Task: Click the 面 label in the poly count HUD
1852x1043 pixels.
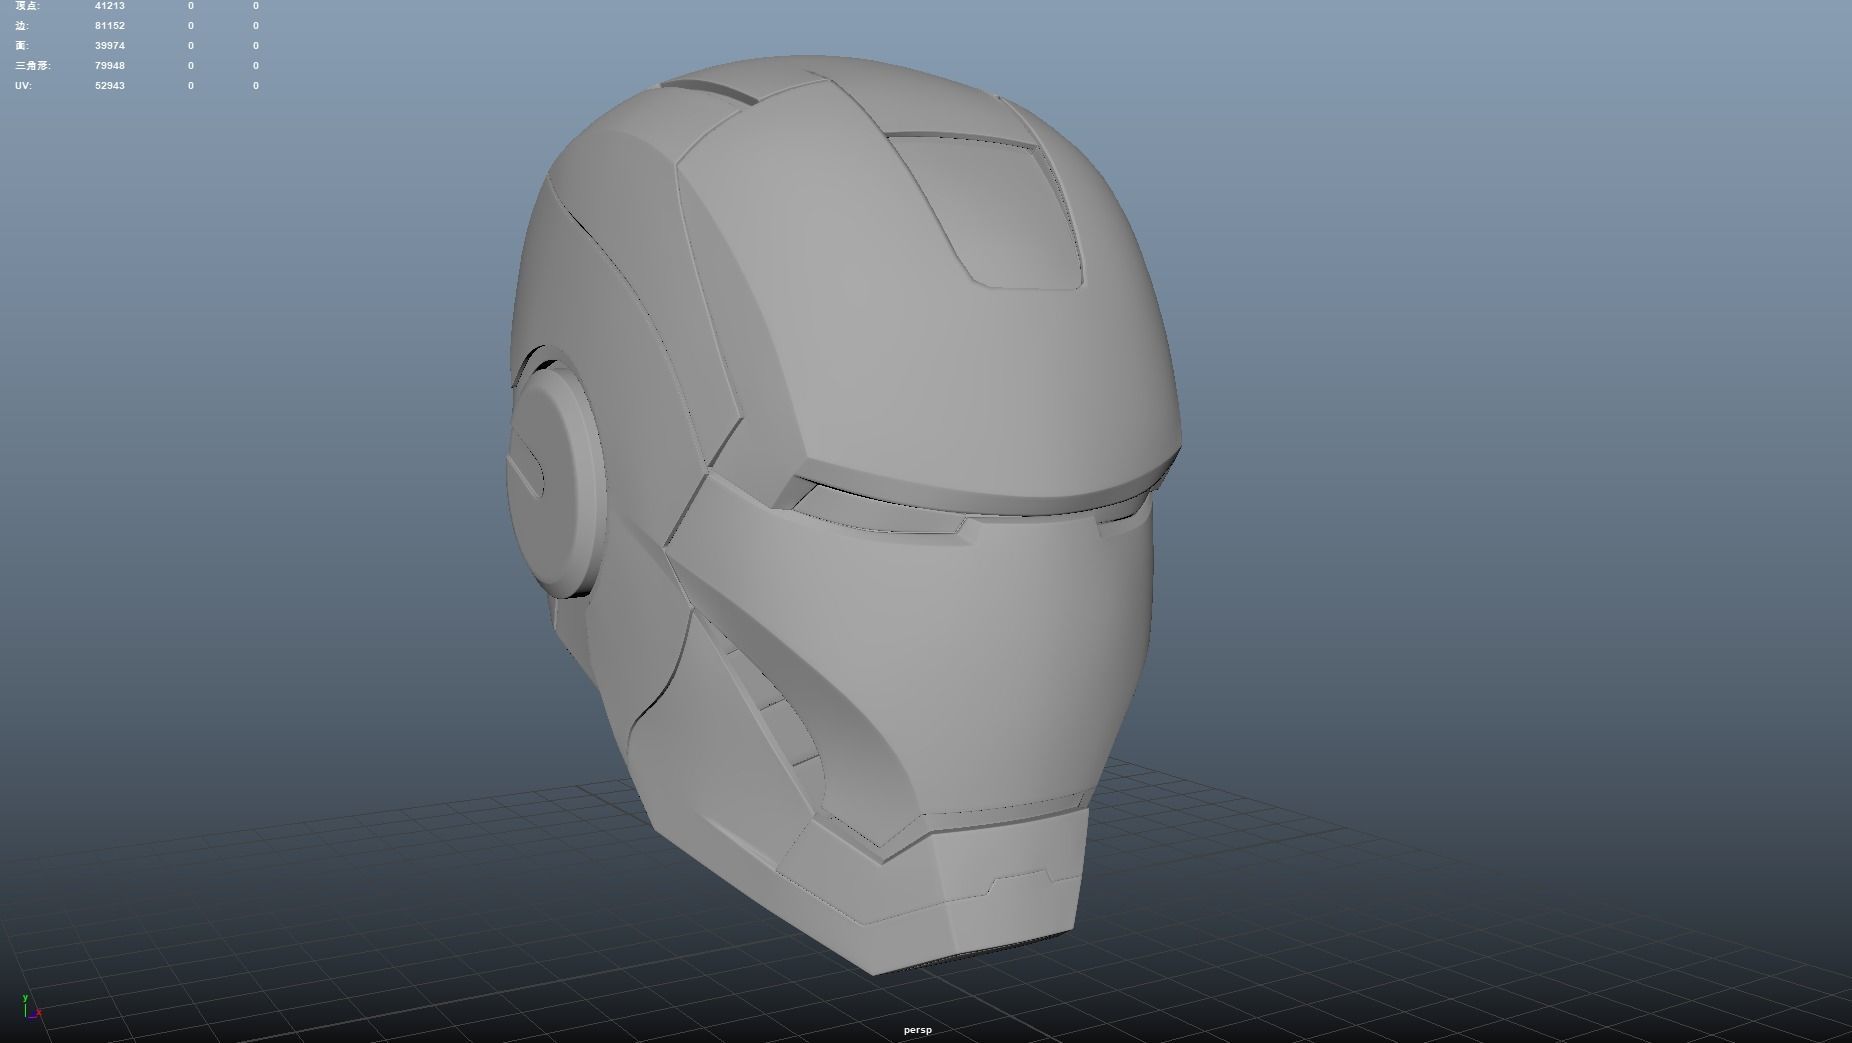Action: 22,46
